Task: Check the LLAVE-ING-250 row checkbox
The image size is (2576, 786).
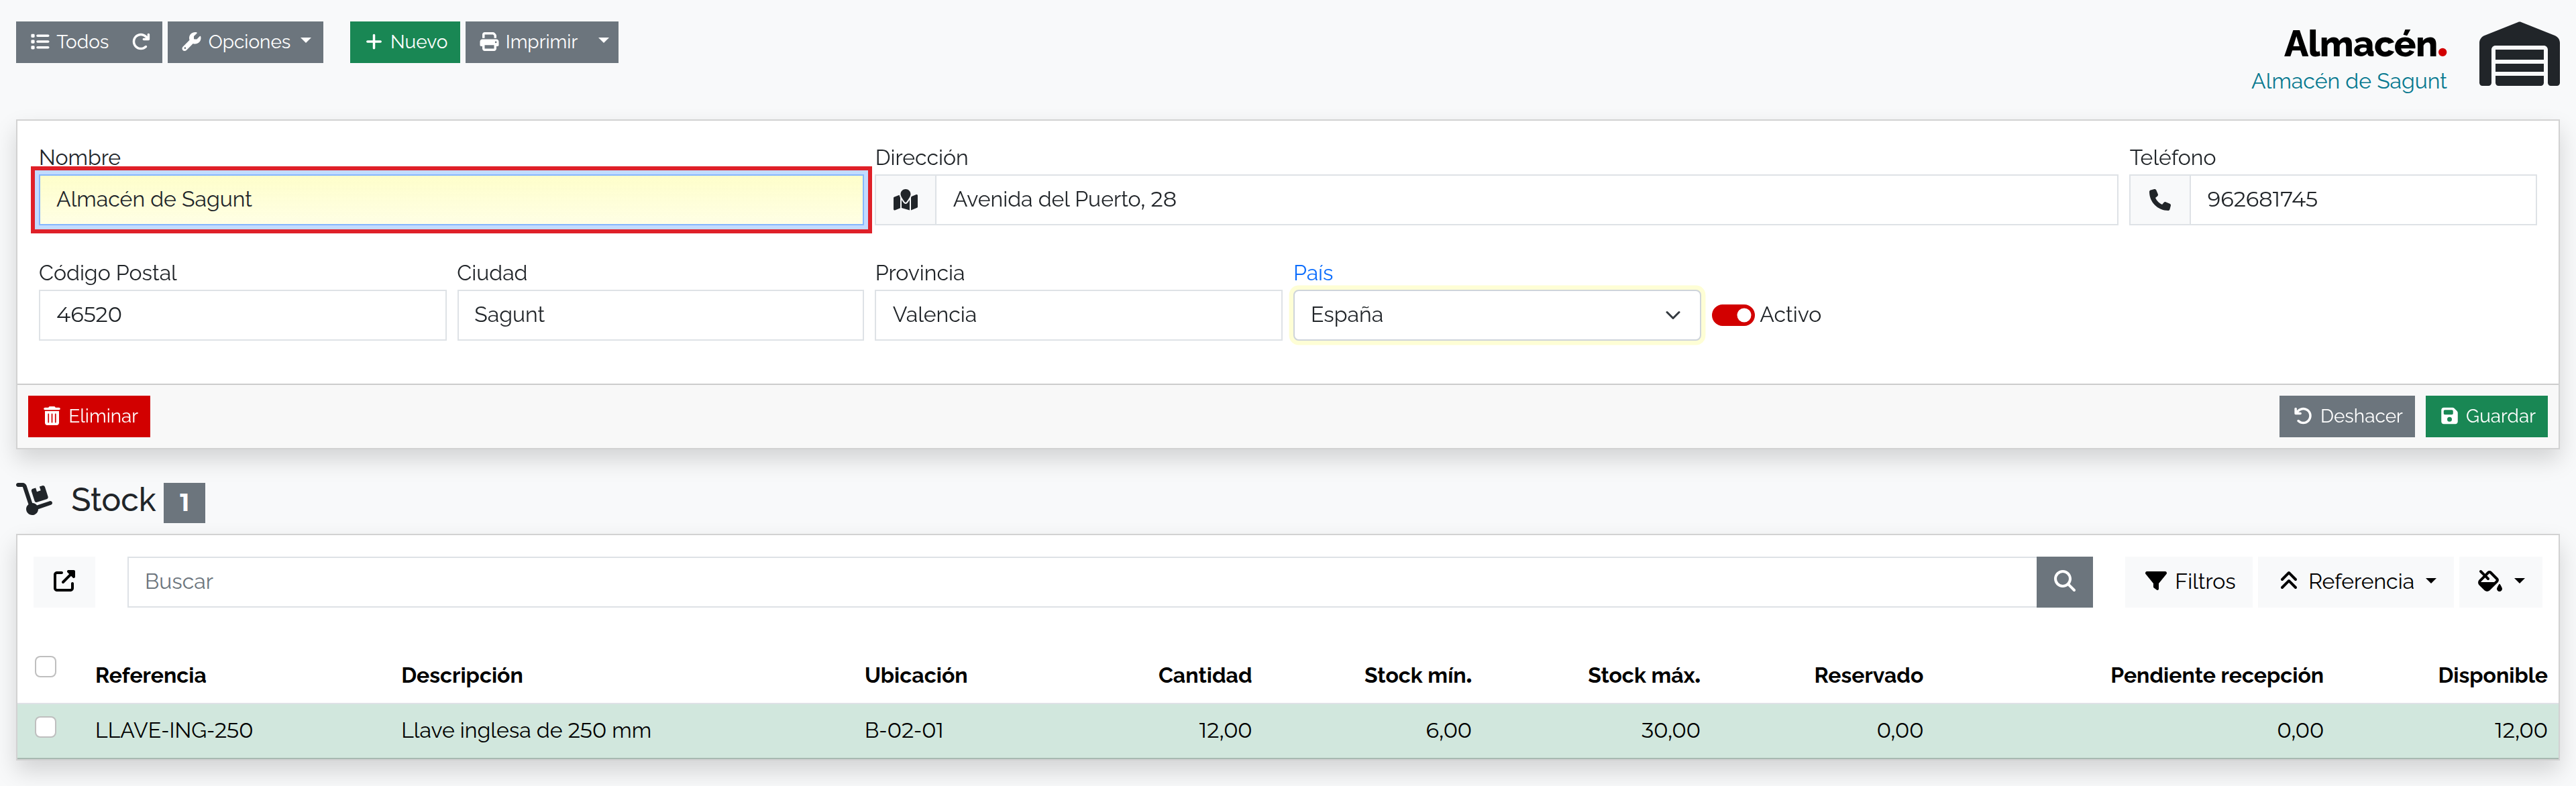Action: [x=46, y=727]
